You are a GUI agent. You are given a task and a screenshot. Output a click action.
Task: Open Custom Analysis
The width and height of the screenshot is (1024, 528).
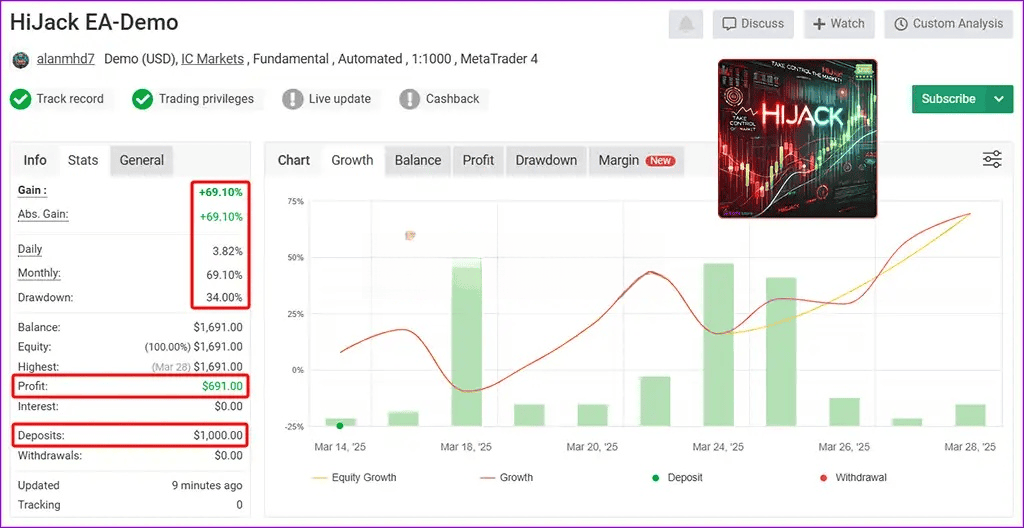(948, 24)
